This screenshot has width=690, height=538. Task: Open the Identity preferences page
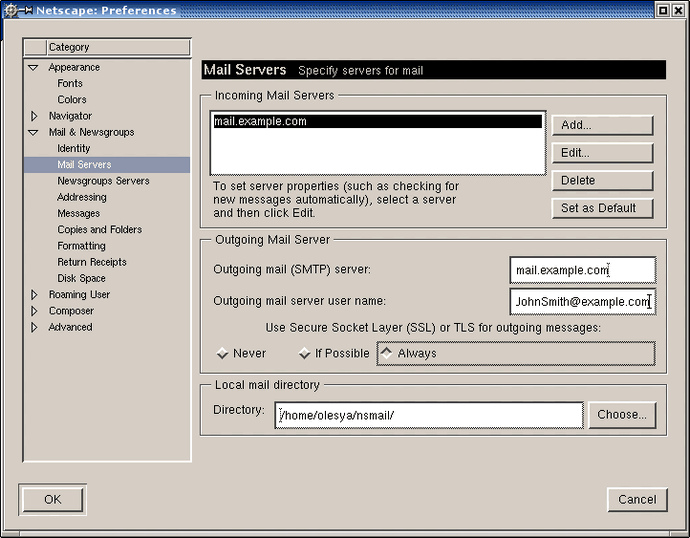coord(73,148)
